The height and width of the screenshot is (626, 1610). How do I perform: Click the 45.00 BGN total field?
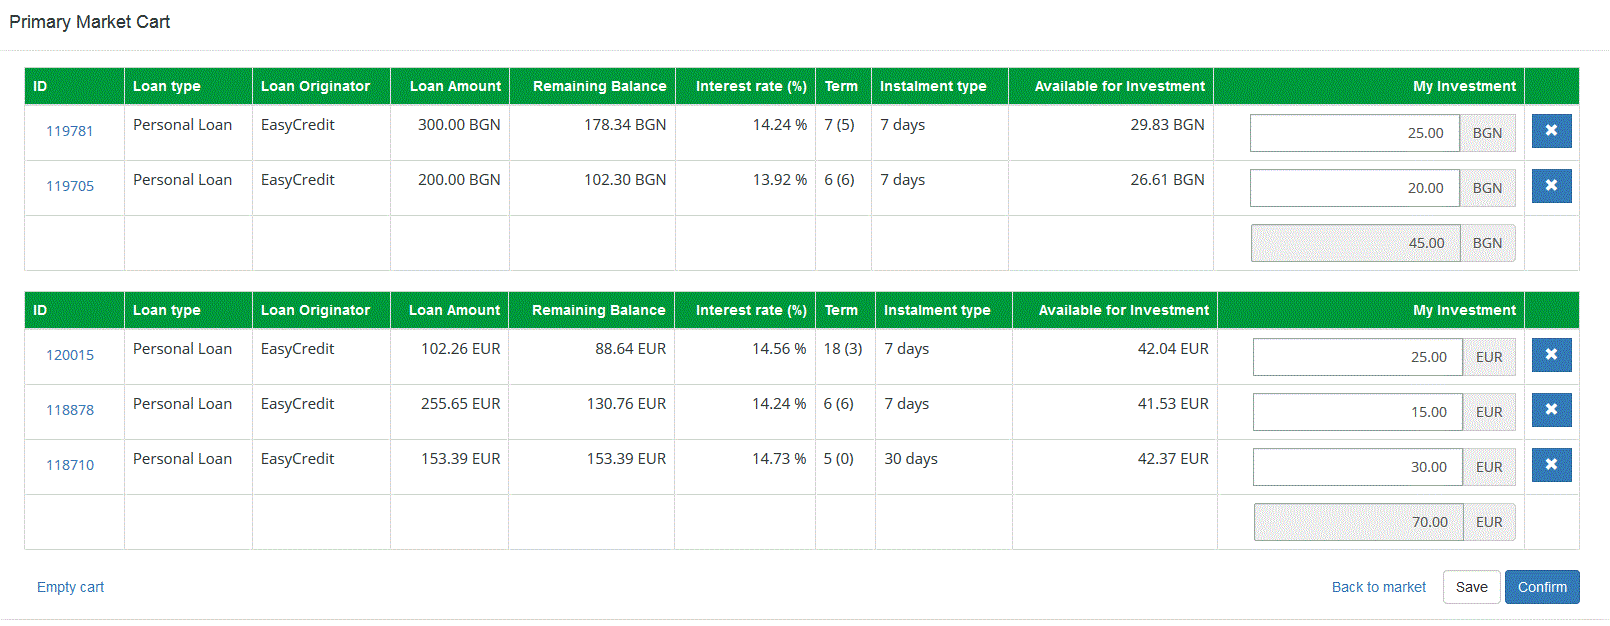pos(1355,243)
